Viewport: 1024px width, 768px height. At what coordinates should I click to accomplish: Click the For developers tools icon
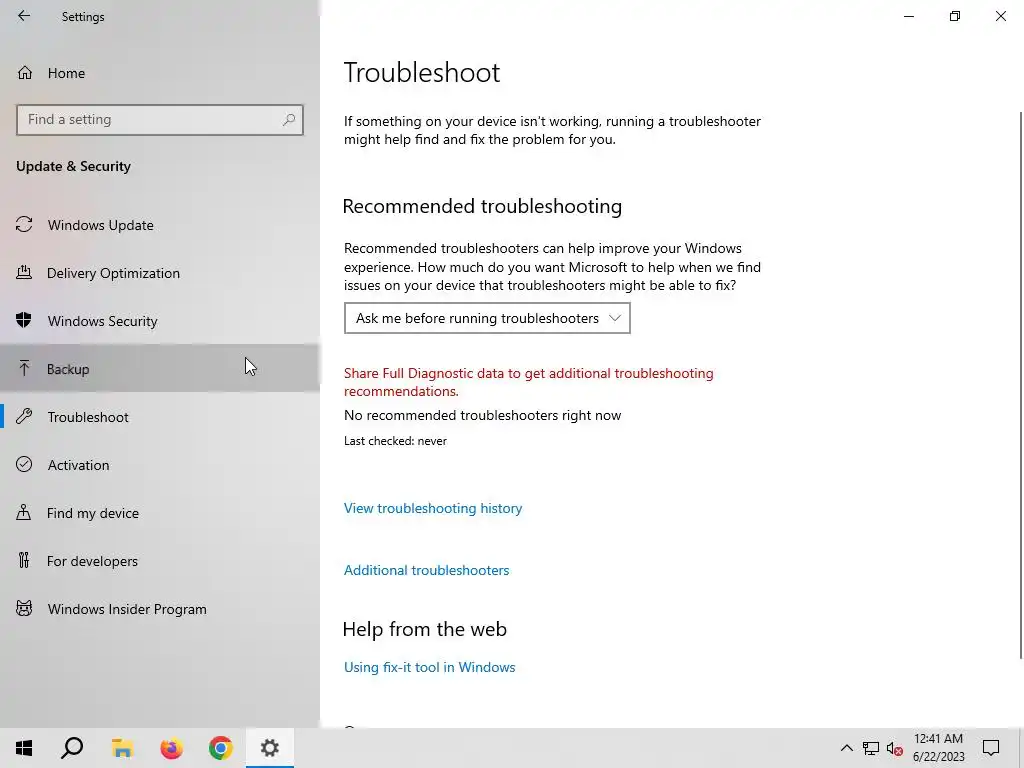tap(24, 560)
